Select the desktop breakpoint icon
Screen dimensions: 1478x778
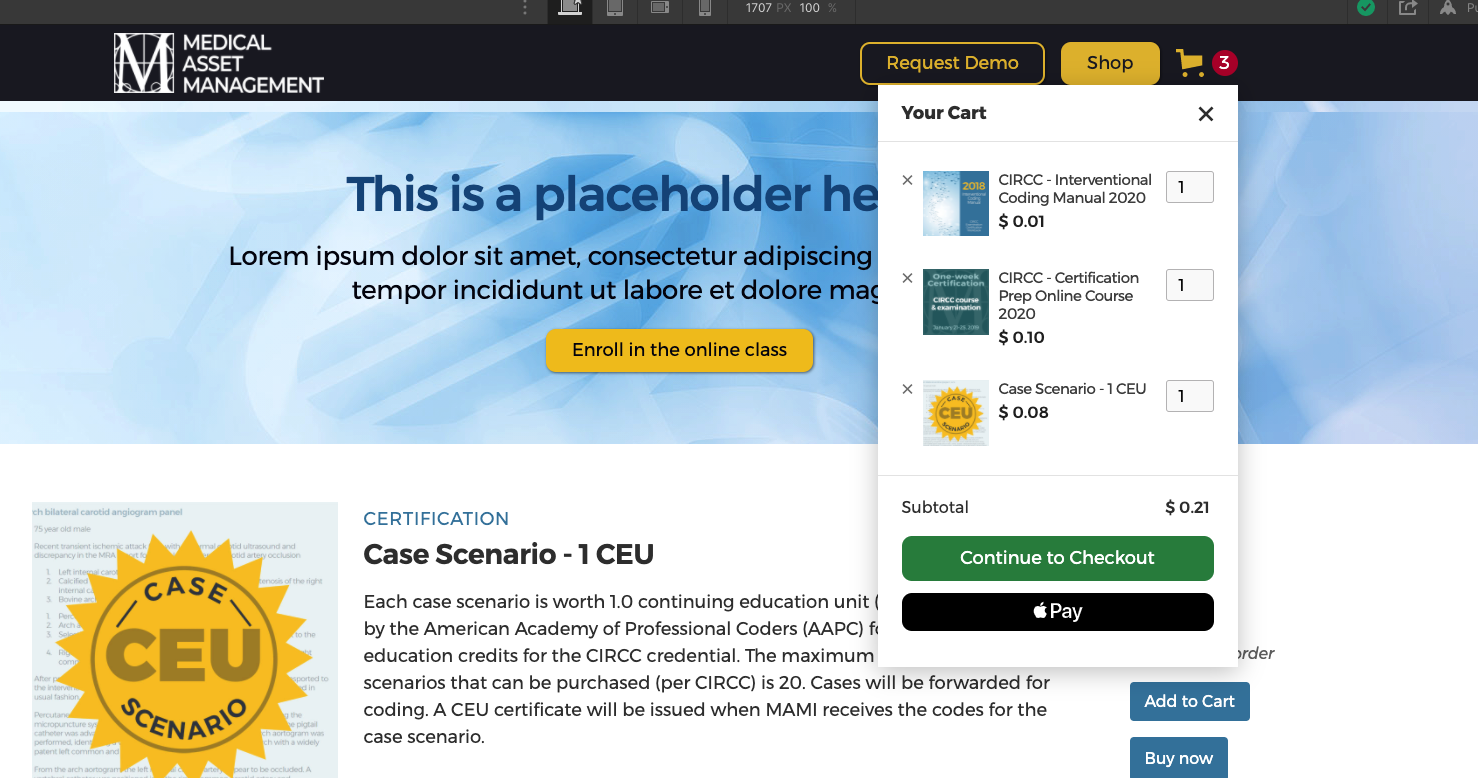coord(570,8)
